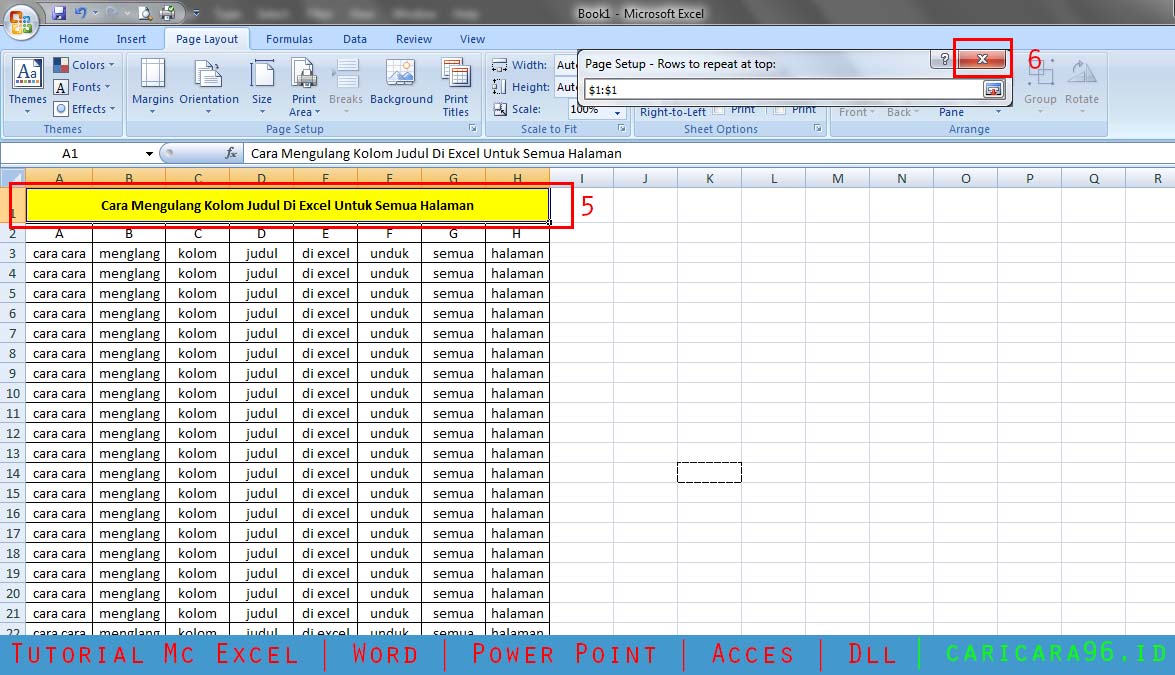This screenshot has height=675, width=1175.
Task: Click cell 'G' in row 2
Action: pyautogui.click(x=453, y=234)
